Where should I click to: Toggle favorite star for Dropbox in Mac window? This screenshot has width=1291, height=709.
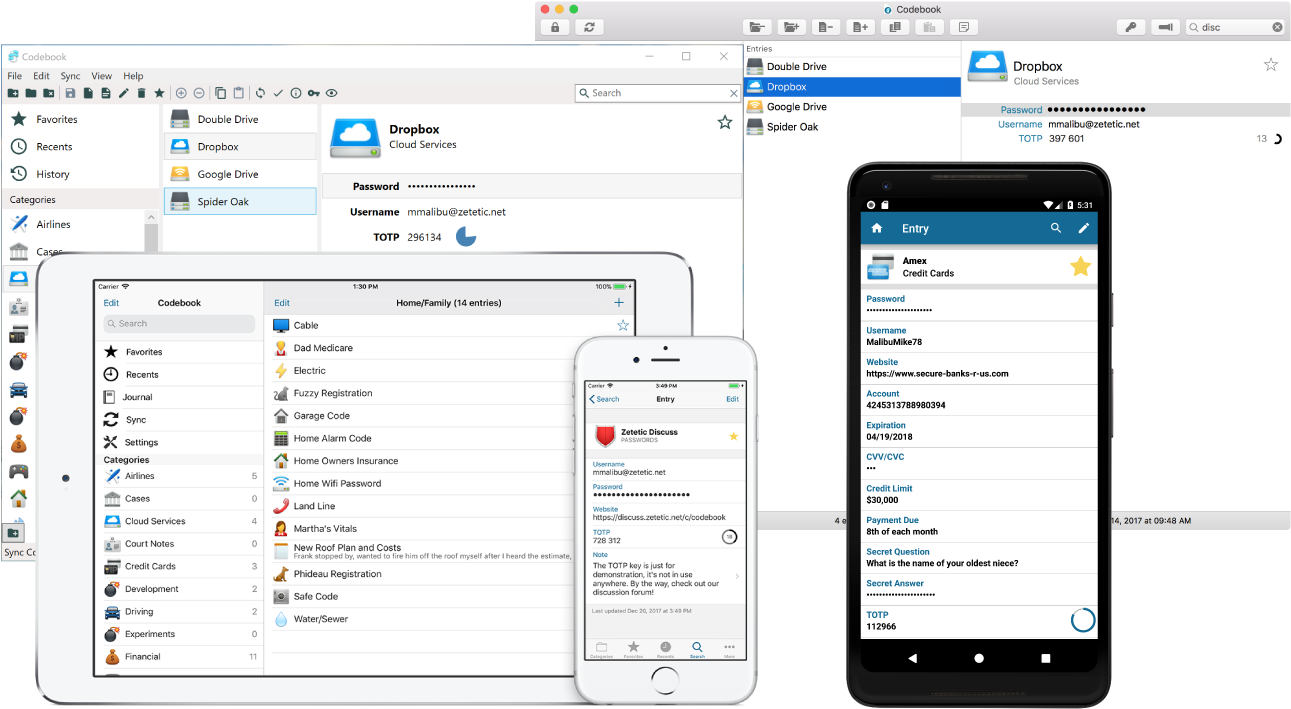[x=1271, y=64]
